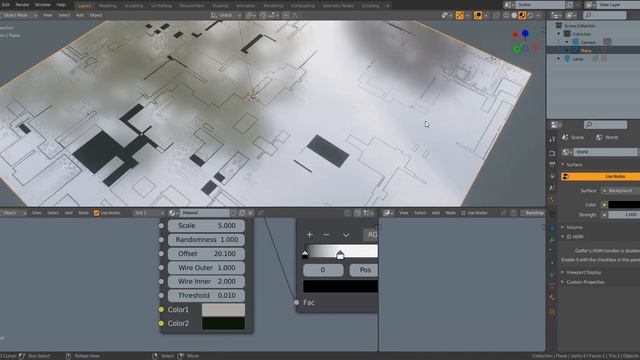Screen dimensions: 640x360
Task: Click the Color2 dark swatch in node
Action: (x=223, y=323)
